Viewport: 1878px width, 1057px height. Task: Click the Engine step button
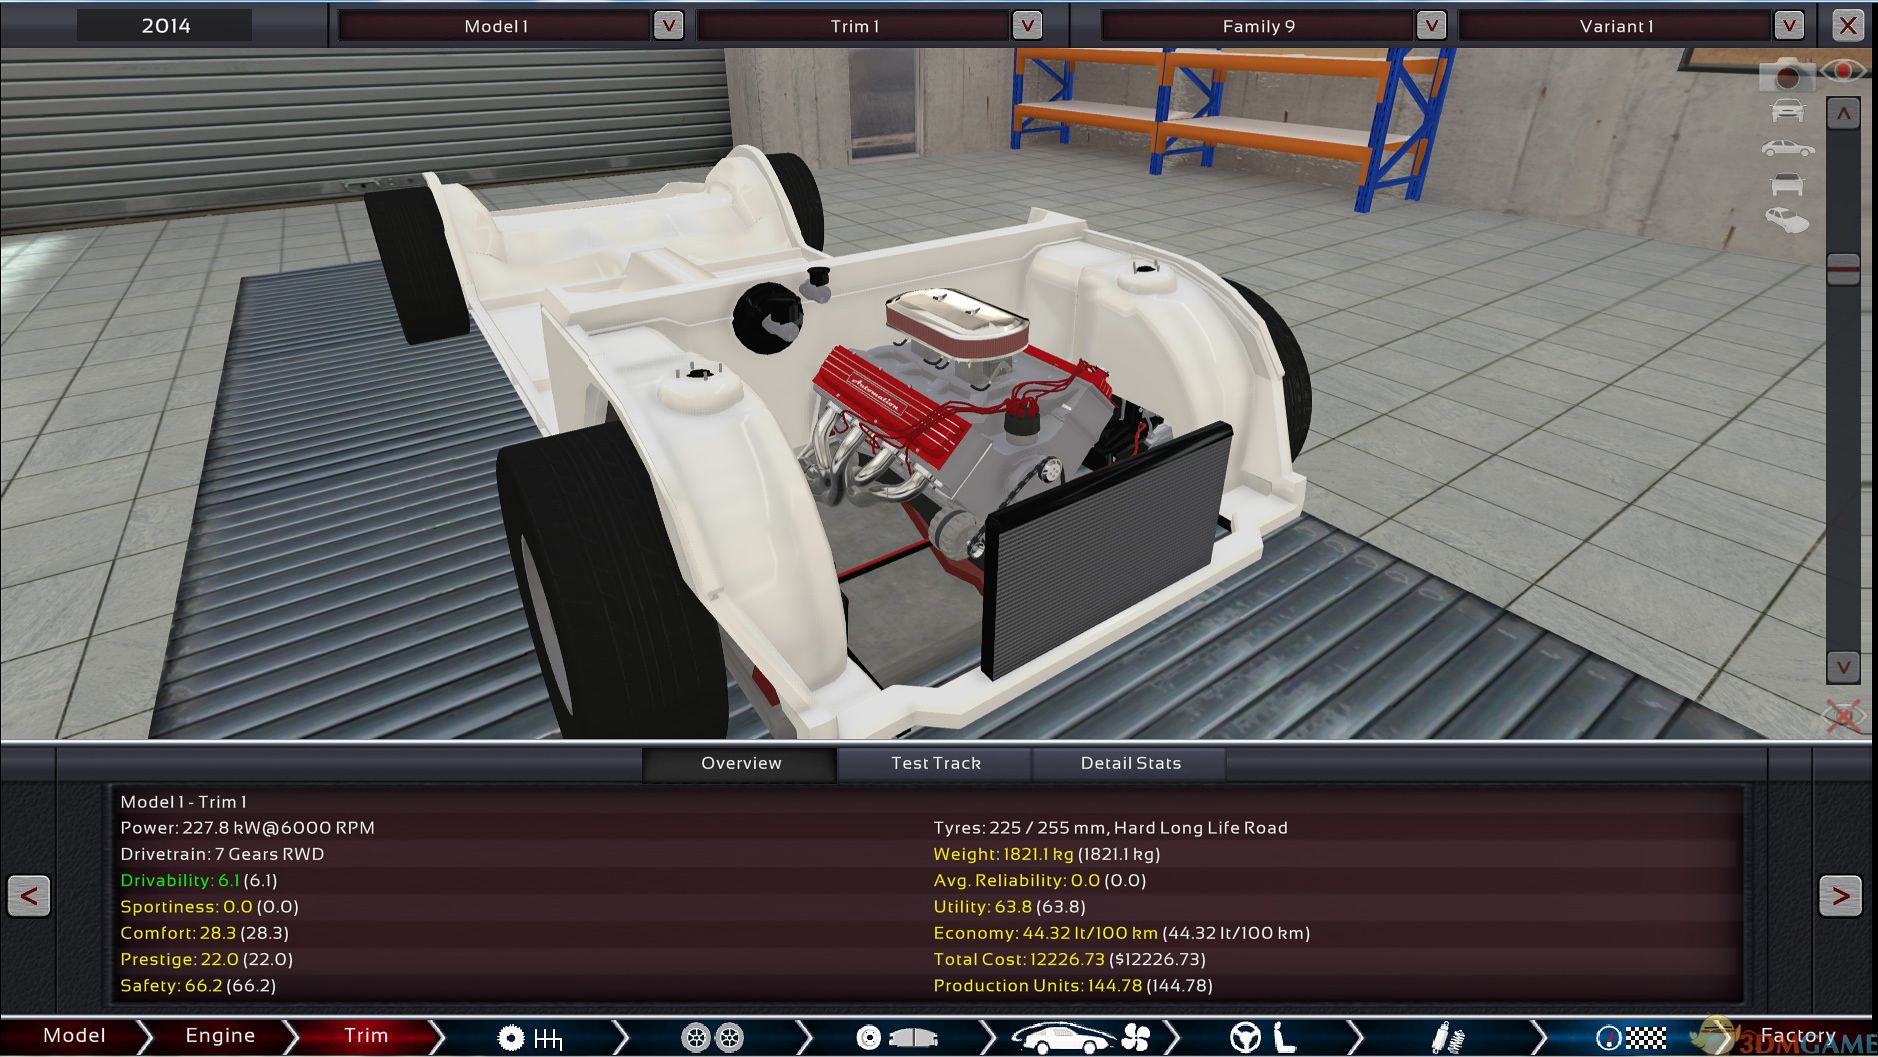tap(220, 1036)
